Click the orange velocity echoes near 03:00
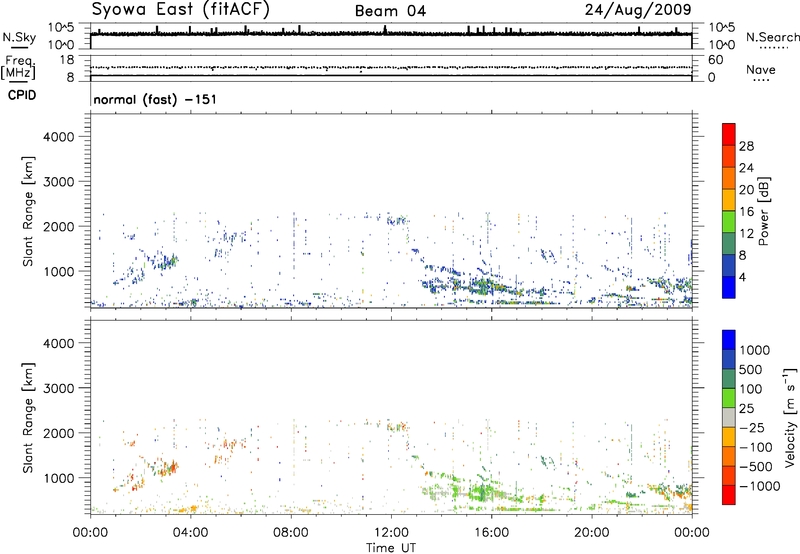The width and height of the screenshot is (800, 554). pyautogui.click(x=166, y=468)
